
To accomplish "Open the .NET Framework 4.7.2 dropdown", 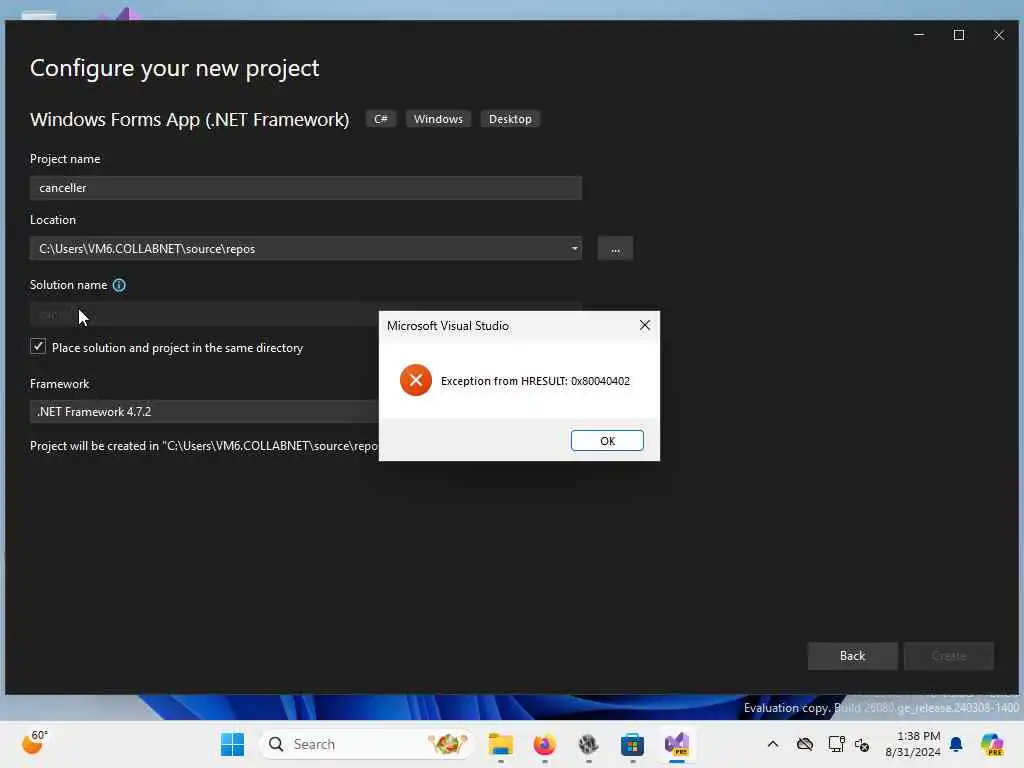I will click(204, 411).
